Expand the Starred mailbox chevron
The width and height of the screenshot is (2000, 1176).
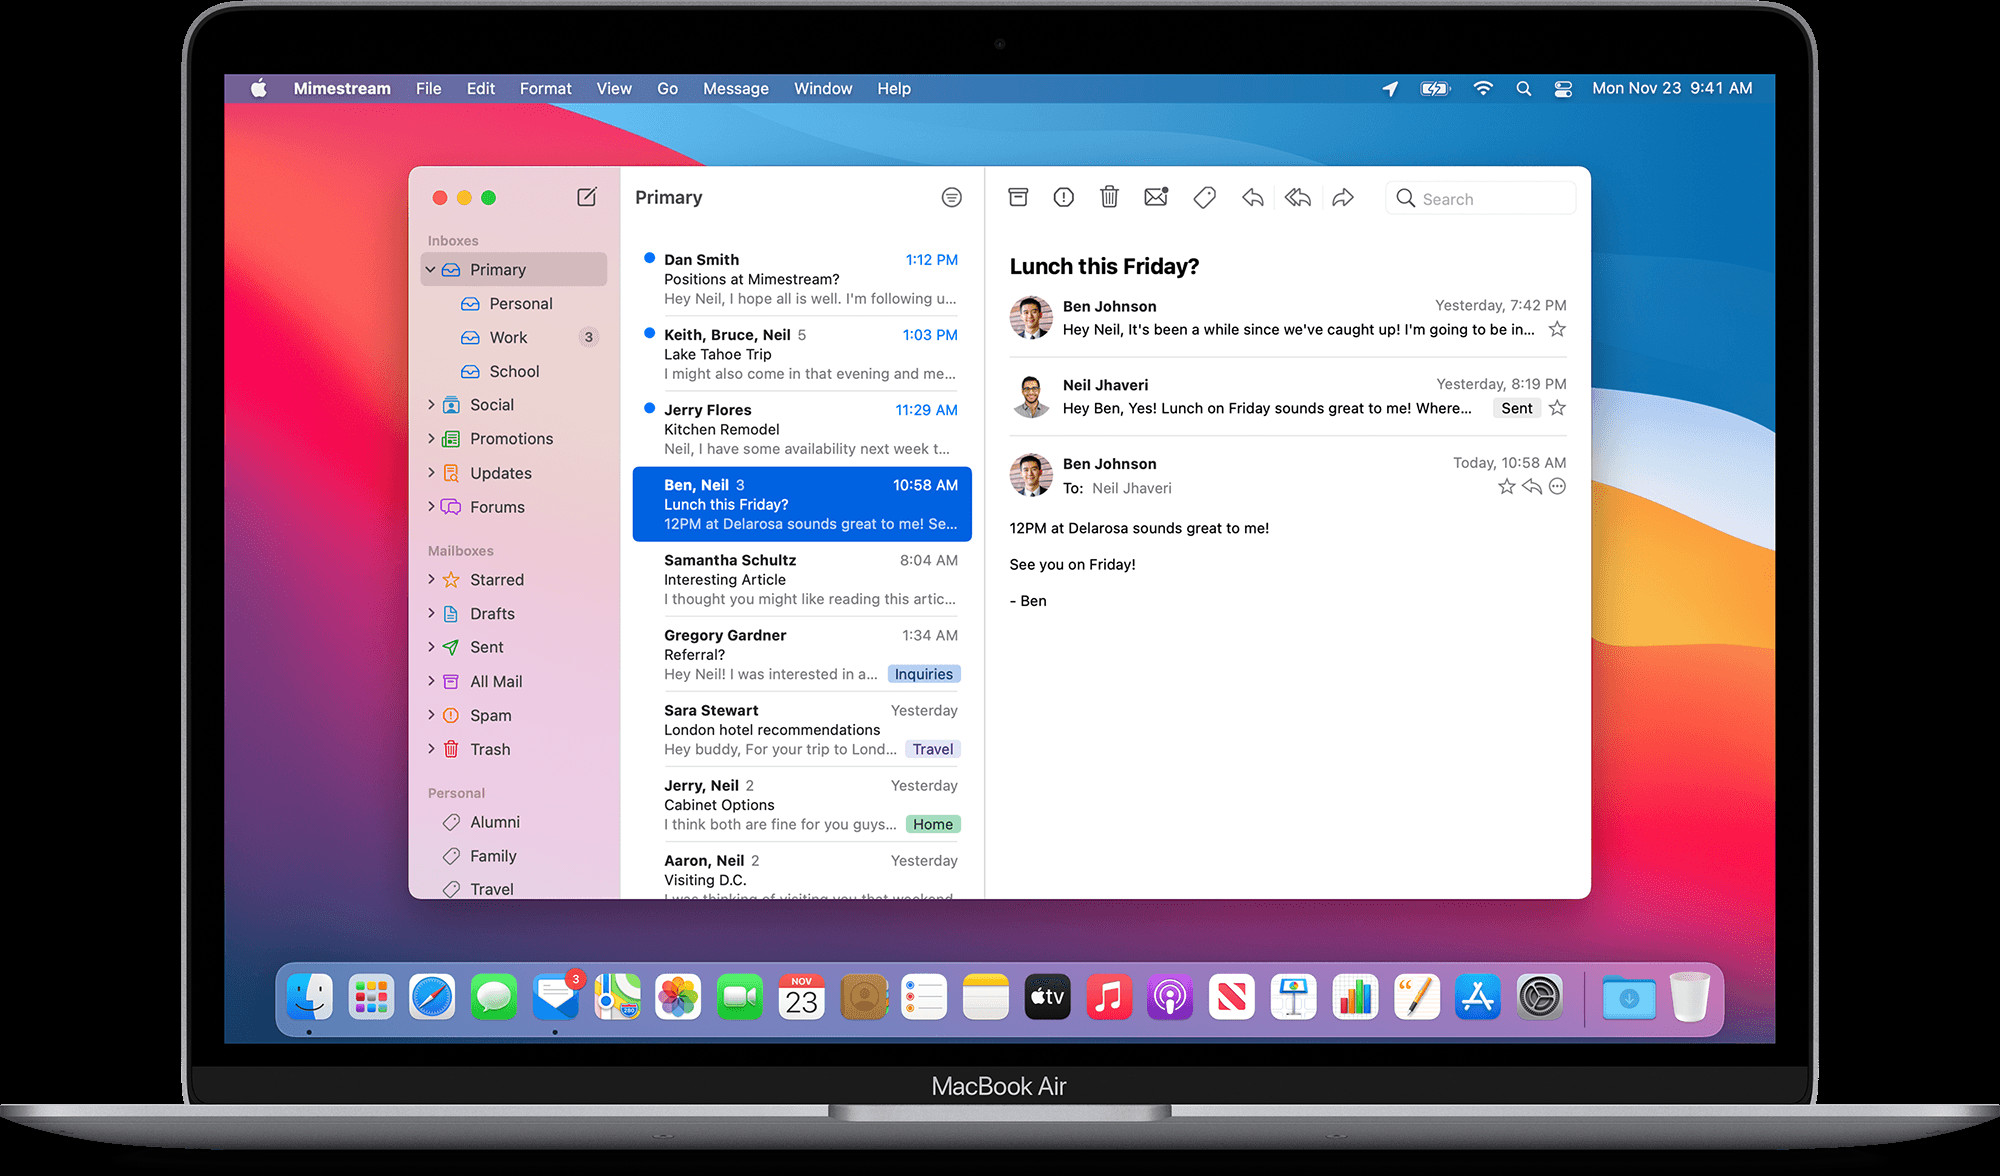tap(431, 580)
